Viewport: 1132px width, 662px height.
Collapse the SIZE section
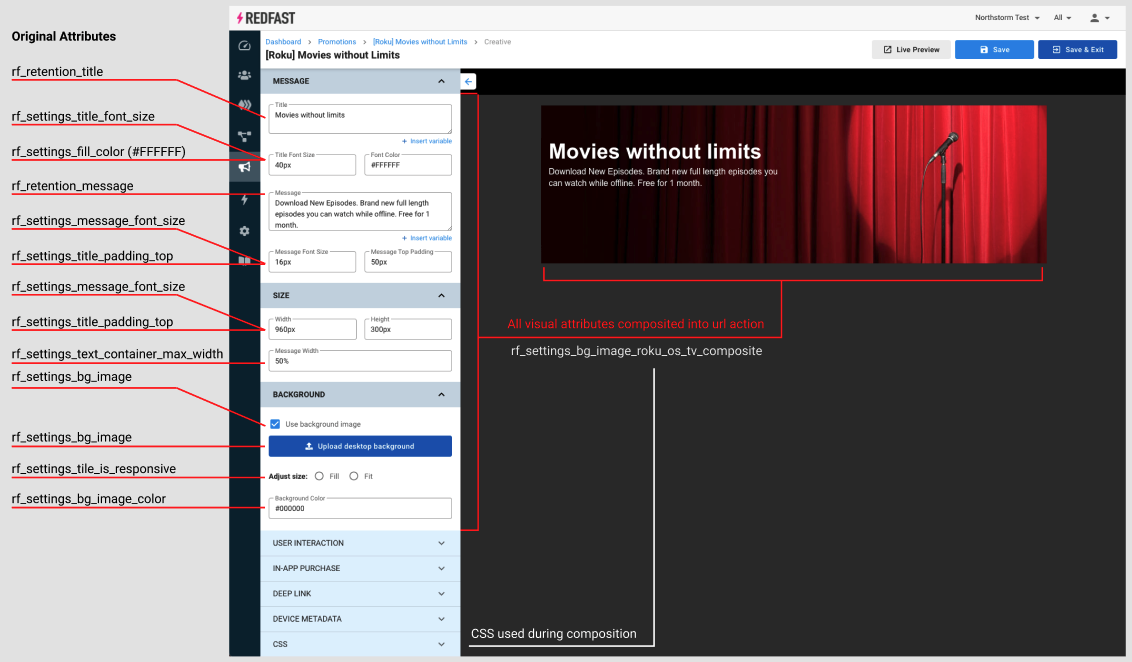coord(360,296)
